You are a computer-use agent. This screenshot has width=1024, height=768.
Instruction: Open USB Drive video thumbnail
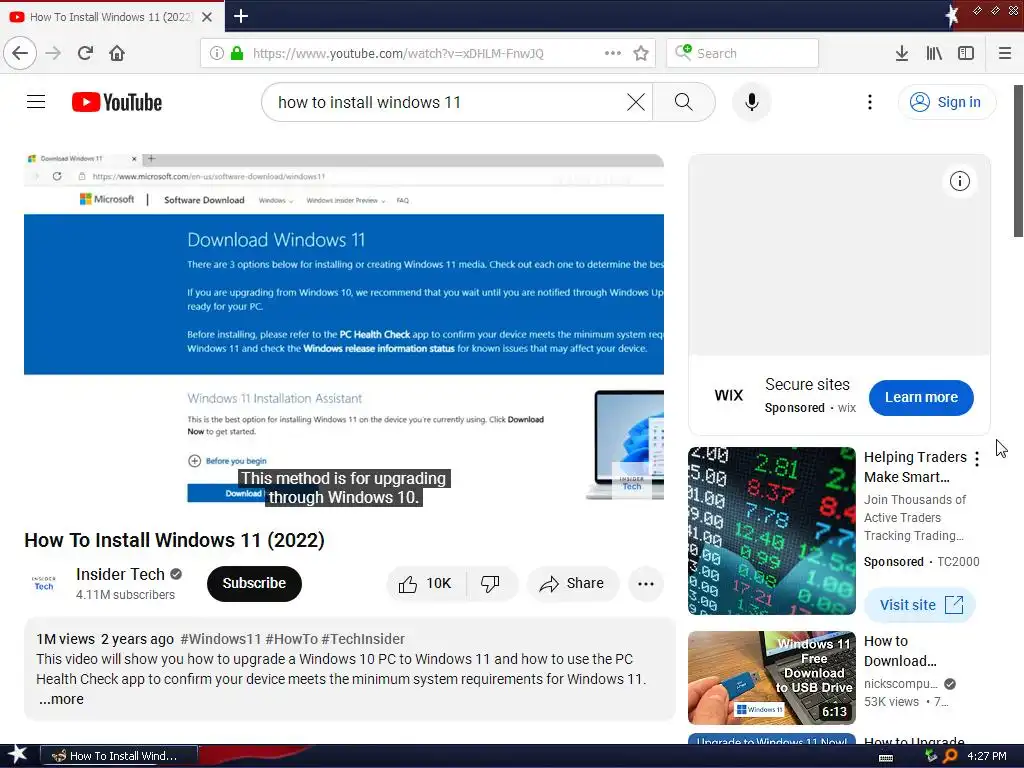[771, 677]
